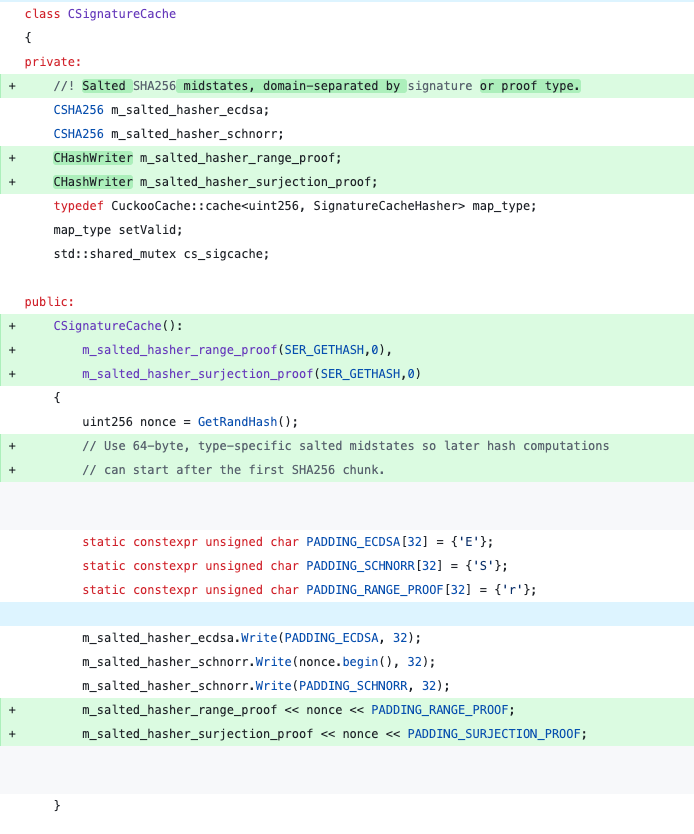Click the plus marker on the PADDING_SURJECTION_PROOF line
This screenshot has height=834, width=694.
[x=12, y=734]
